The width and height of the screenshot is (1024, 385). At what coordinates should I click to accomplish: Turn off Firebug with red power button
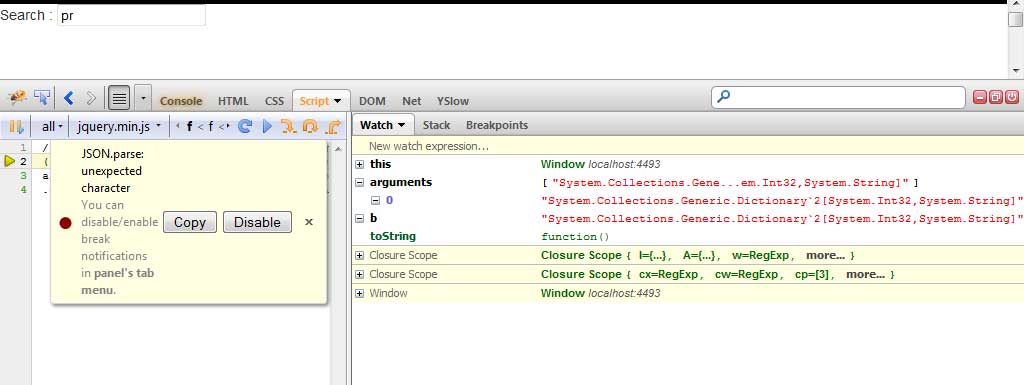pos(1012,97)
